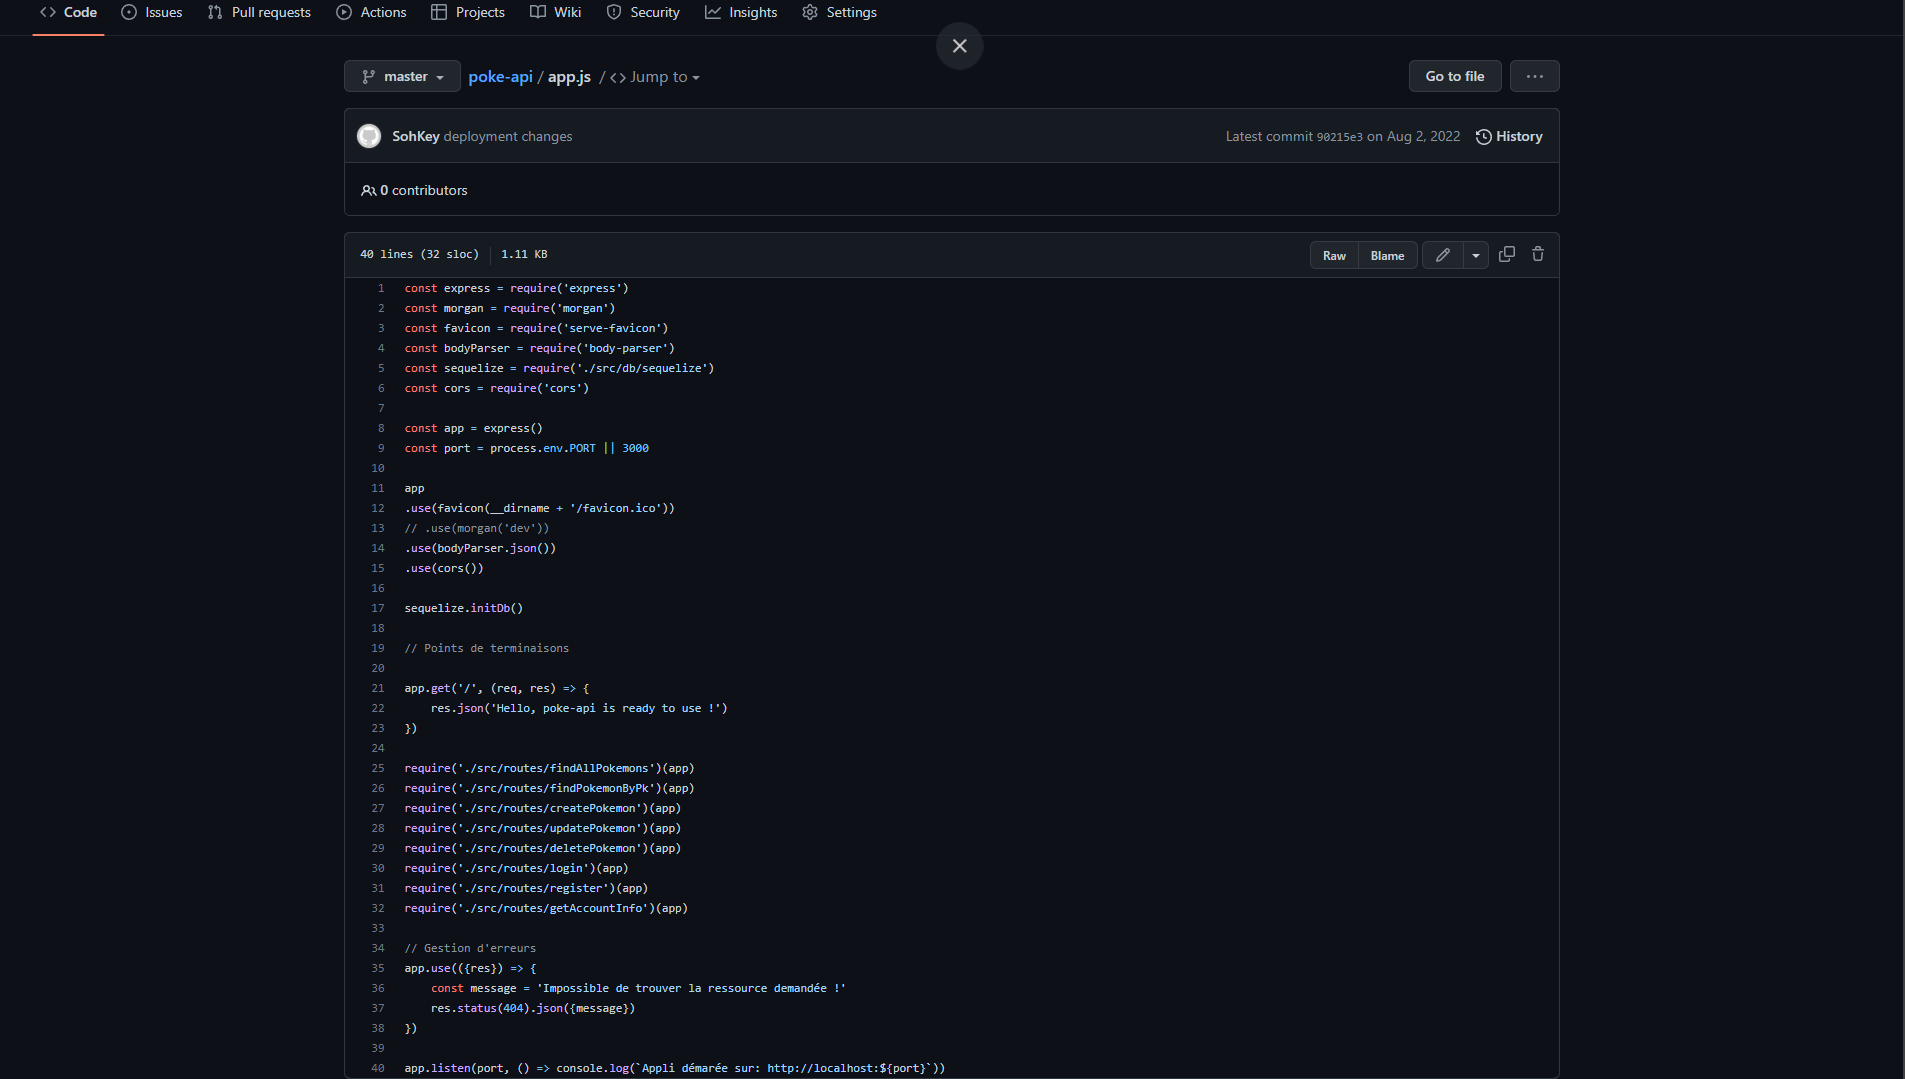Click the "// Gestion d'erreurs" comment
Image resolution: width=1905 pixels, height=1079 pixels.
470,948
